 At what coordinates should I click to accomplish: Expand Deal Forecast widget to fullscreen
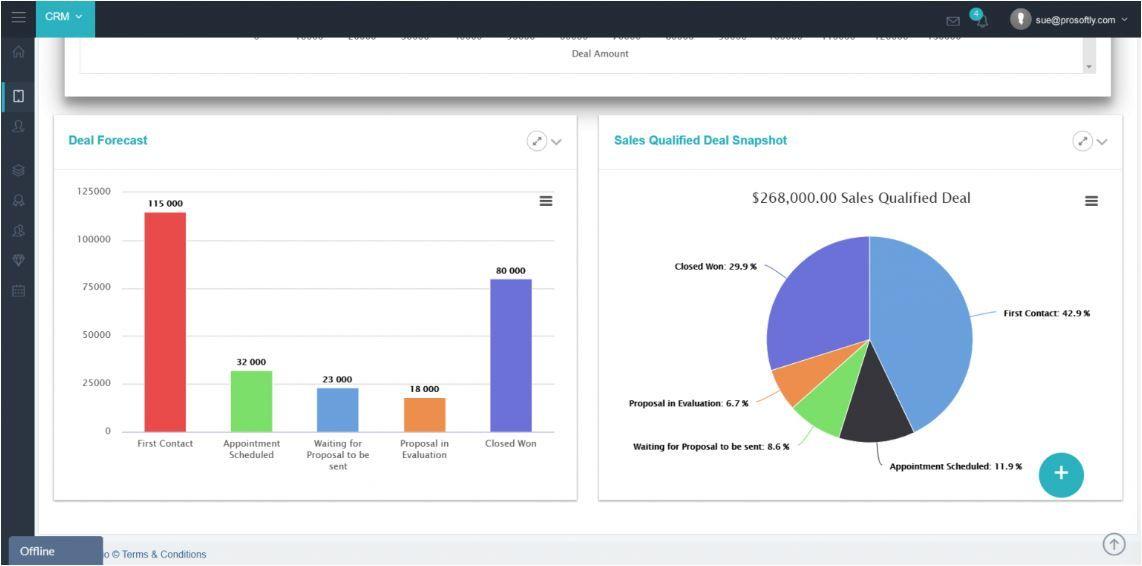[537, 141]
